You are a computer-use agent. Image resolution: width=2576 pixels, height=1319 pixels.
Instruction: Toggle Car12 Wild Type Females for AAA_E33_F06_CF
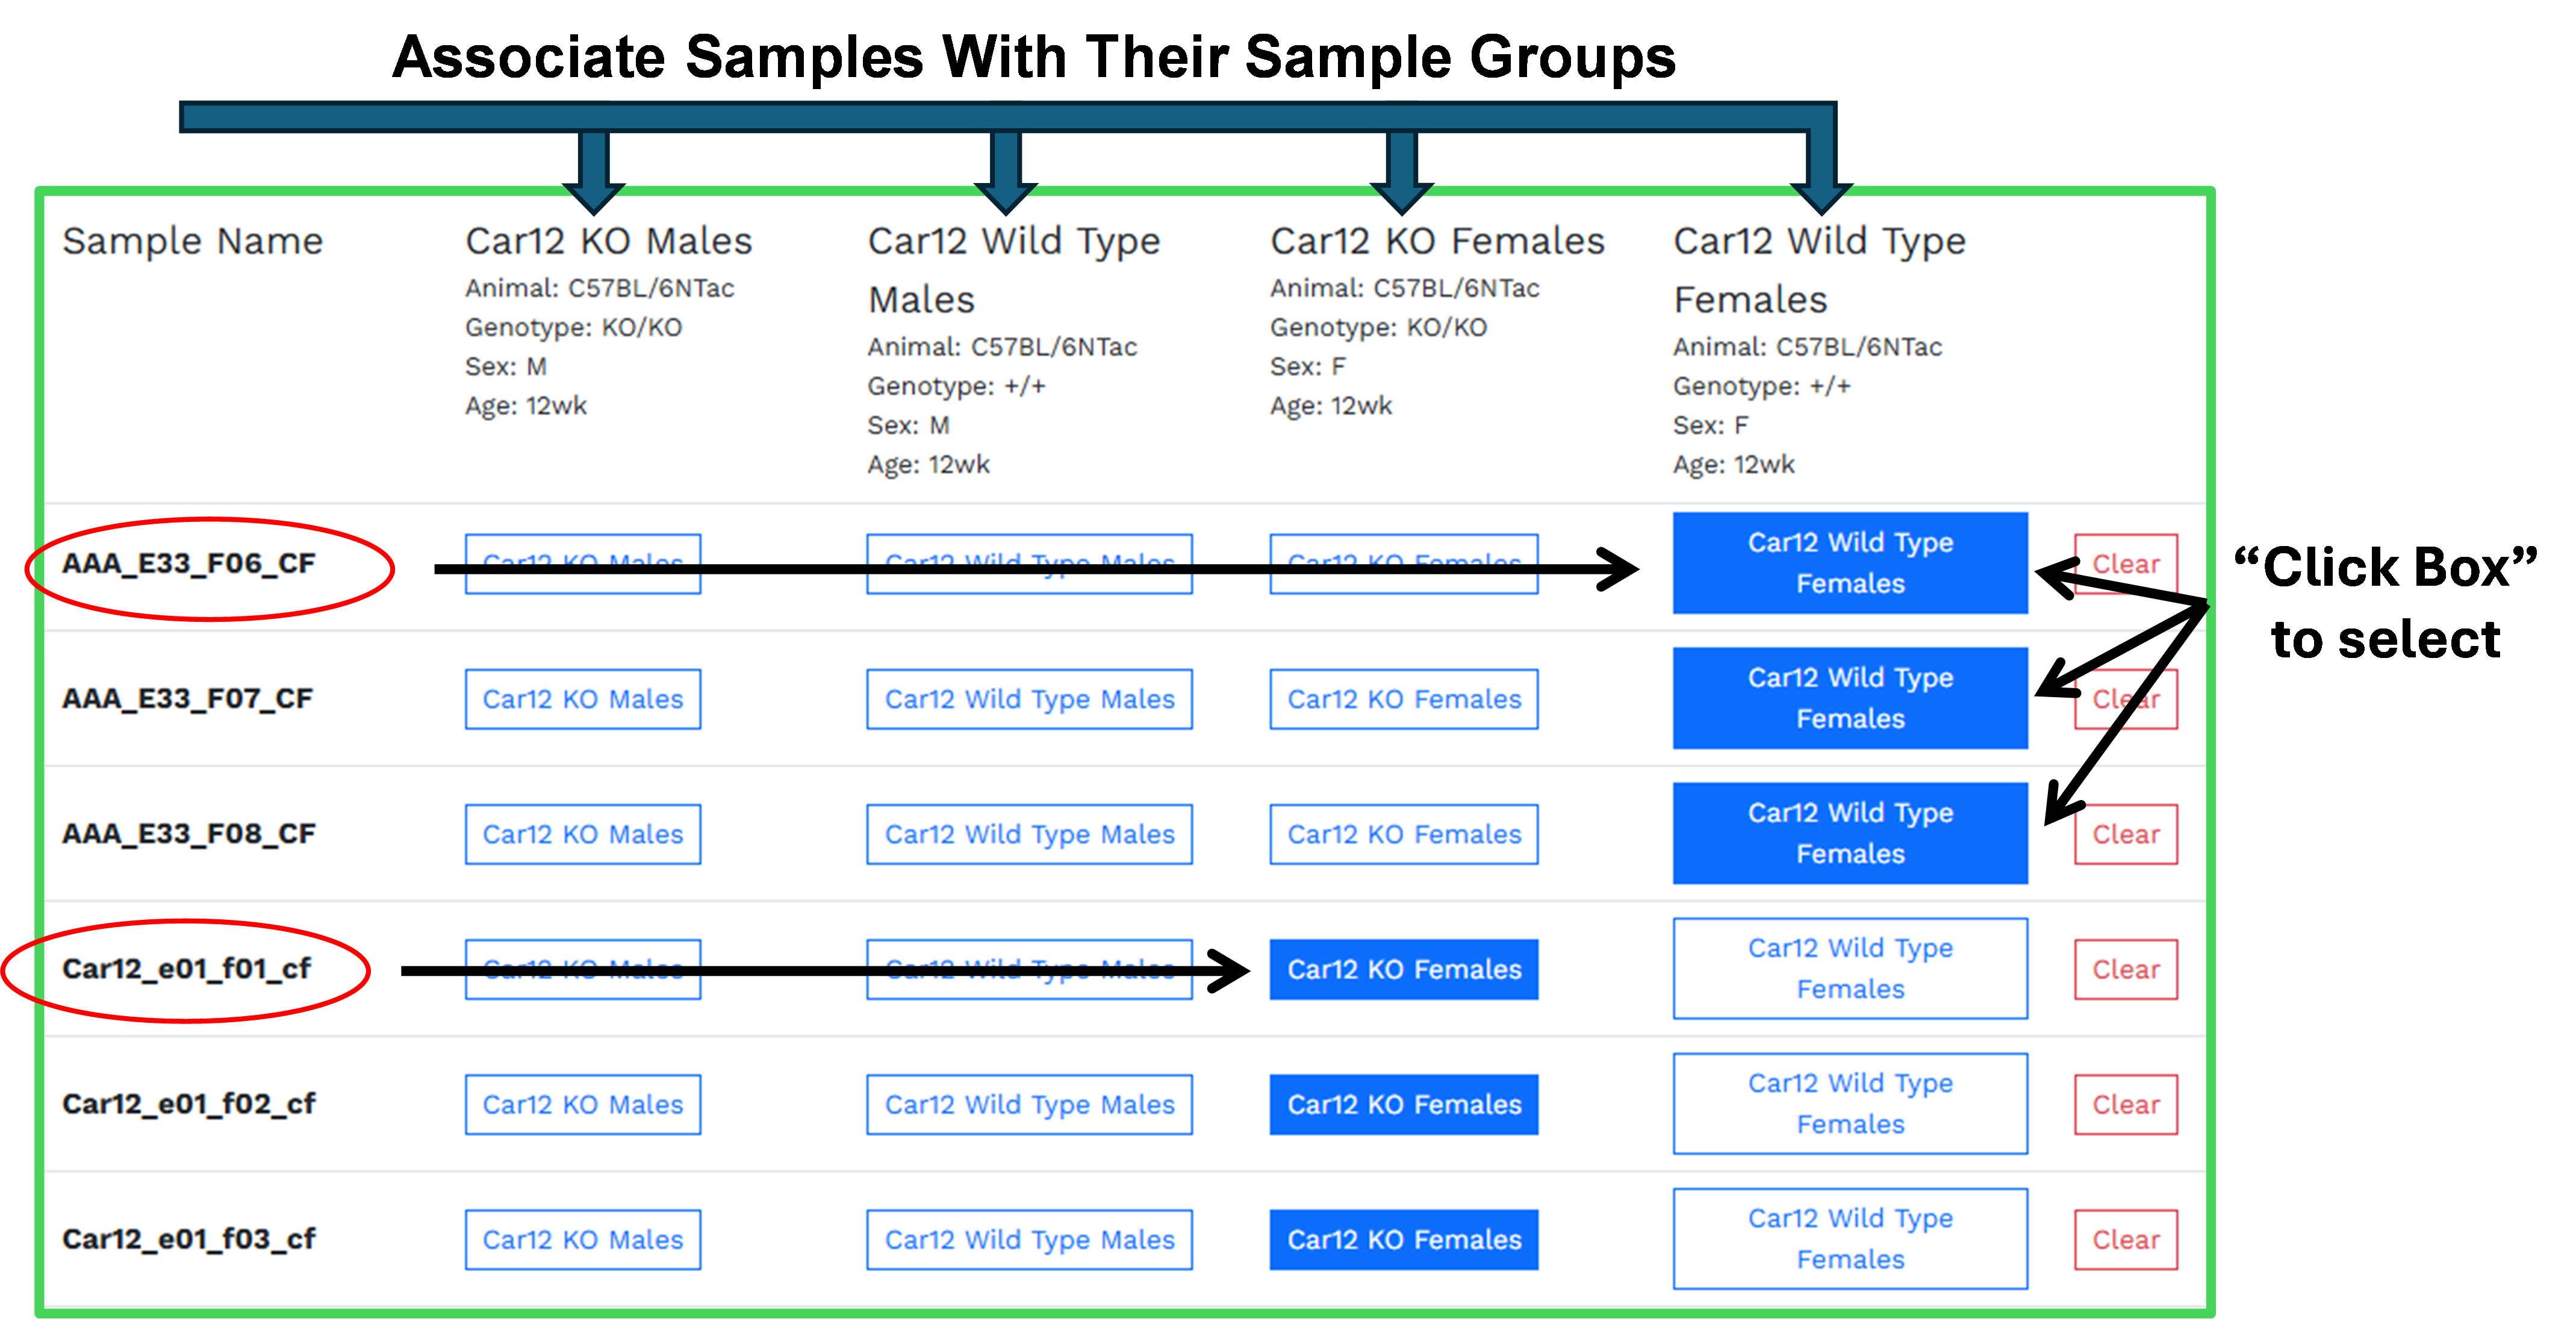[1850, 563]
